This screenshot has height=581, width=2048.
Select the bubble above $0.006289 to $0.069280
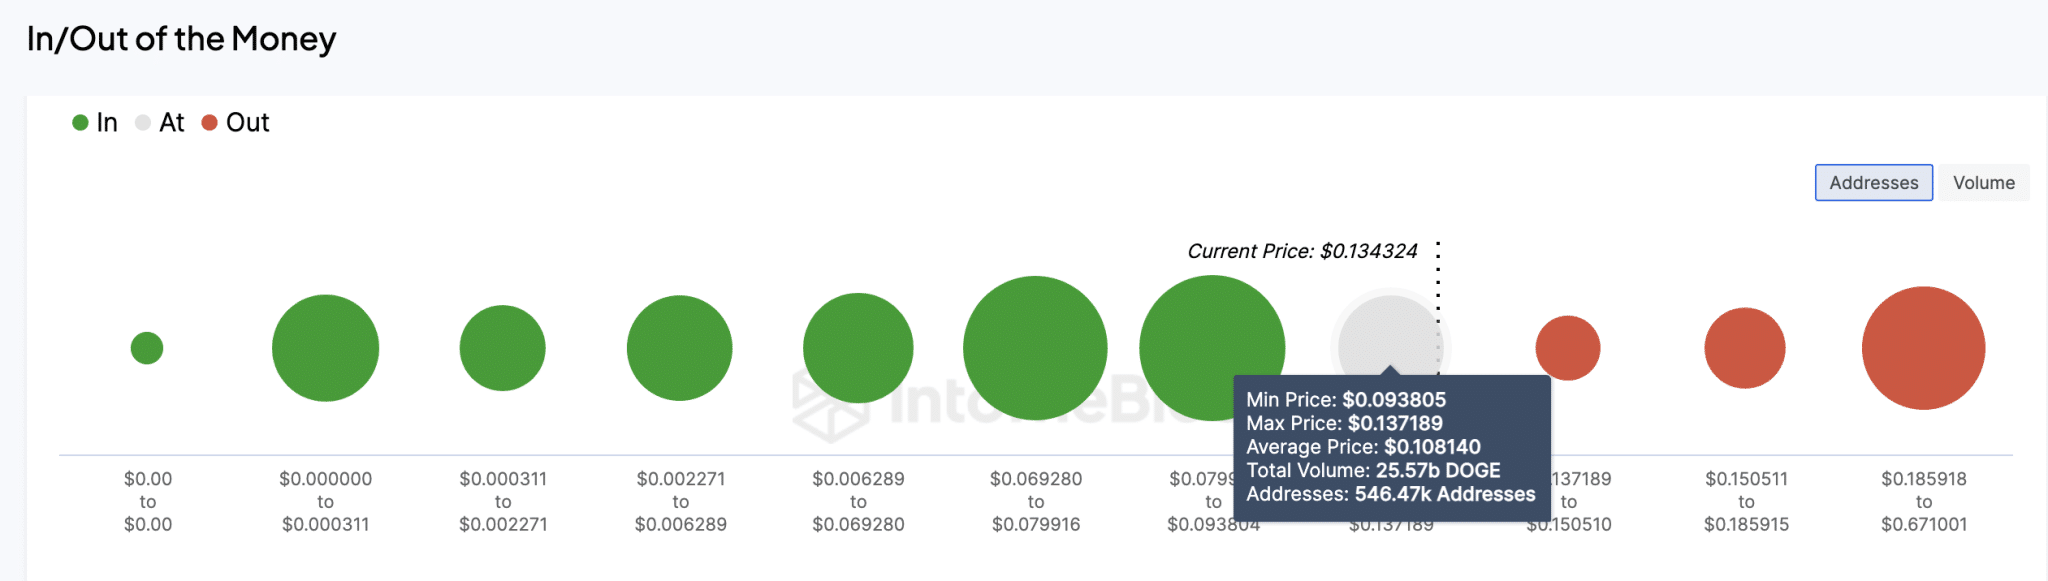[858, 348]
